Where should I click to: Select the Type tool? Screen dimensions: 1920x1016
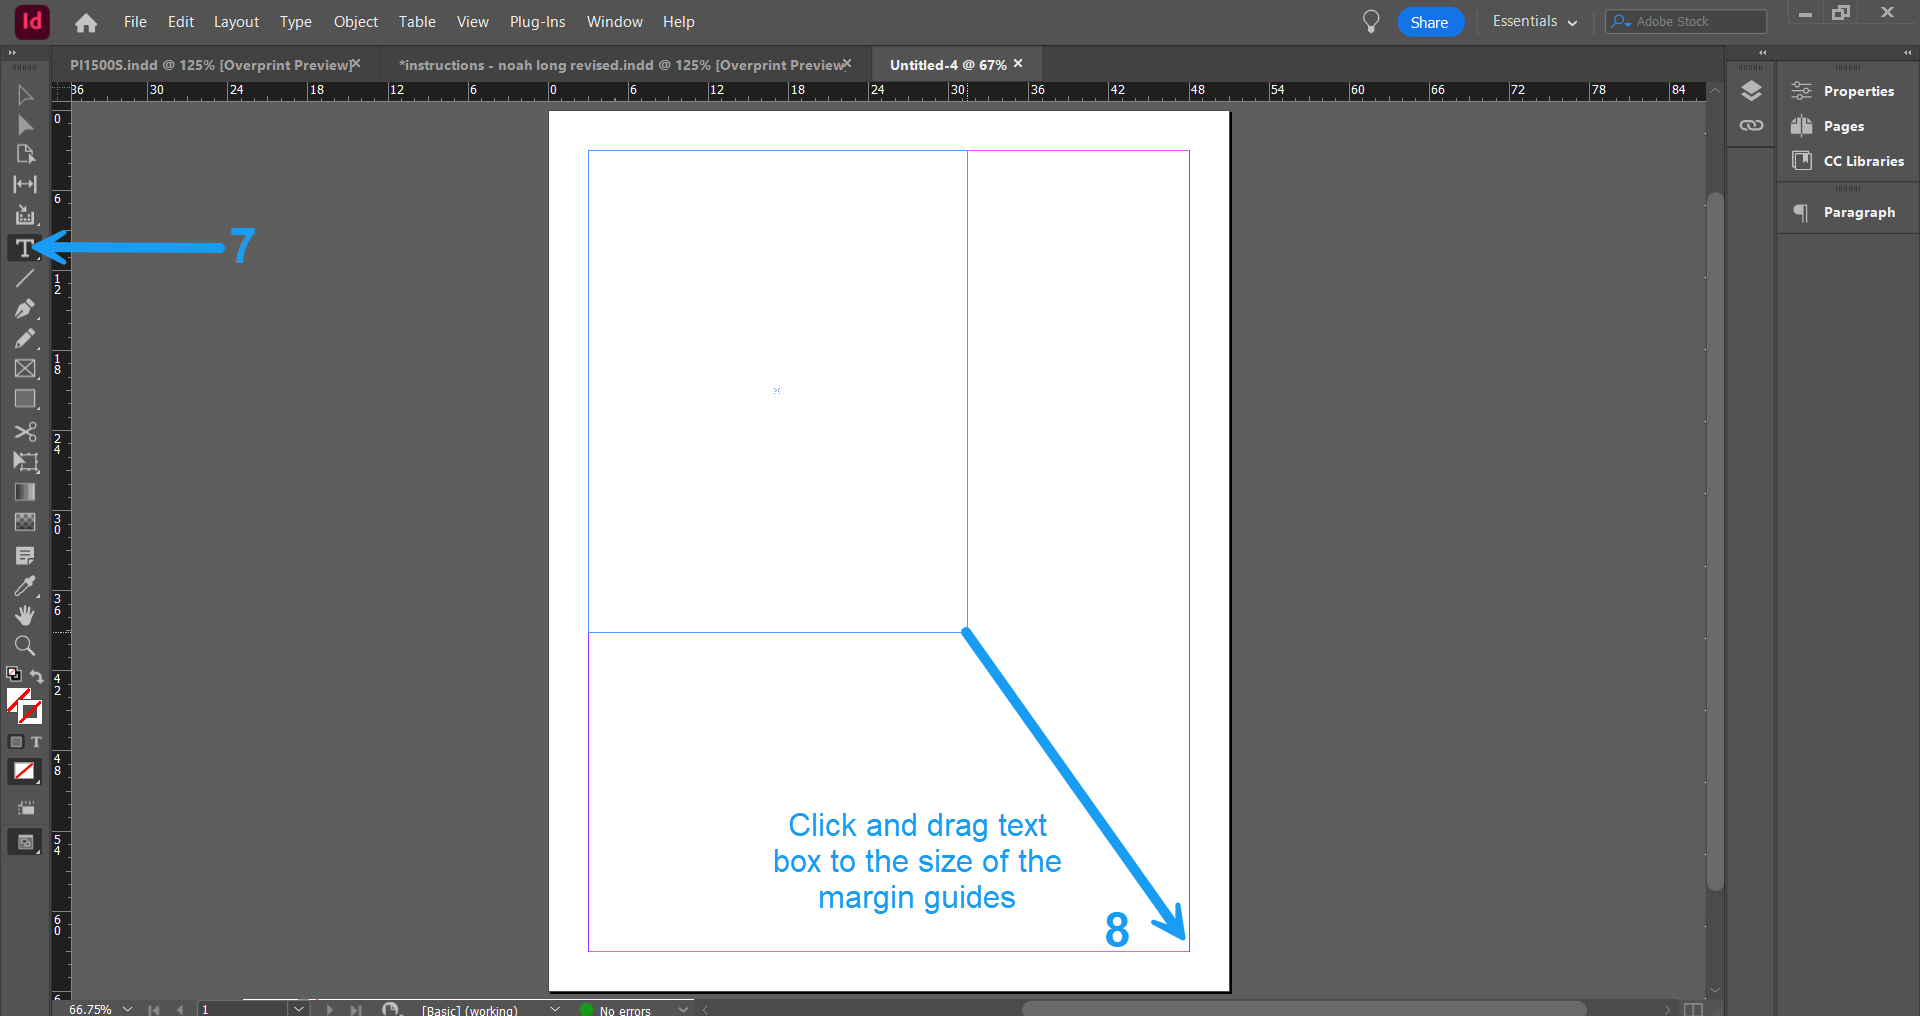pos(24,248)
